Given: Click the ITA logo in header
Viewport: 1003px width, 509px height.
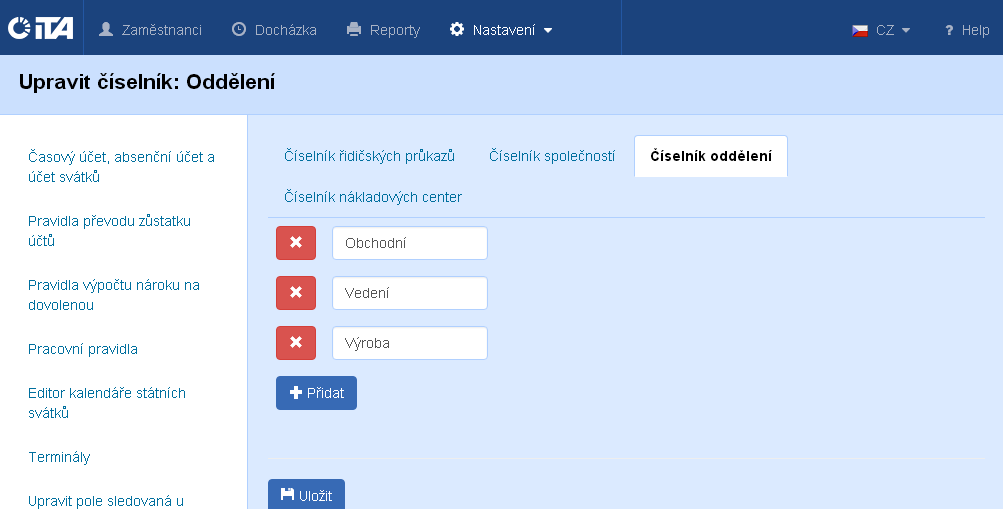Looking at the screenshot, I should click(40, 29).
